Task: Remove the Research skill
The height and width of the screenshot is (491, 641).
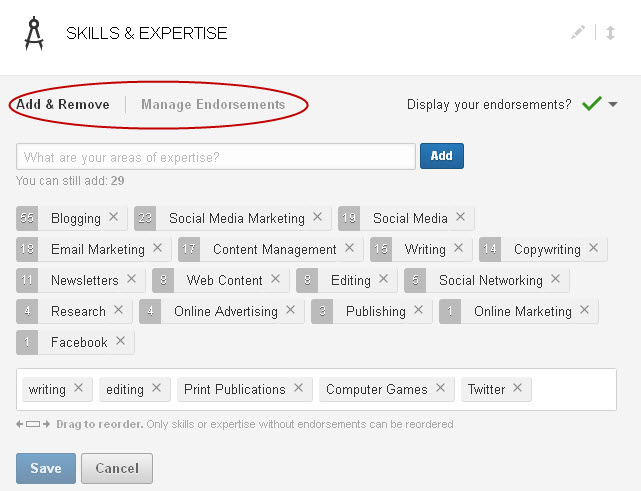Action: coord(119,310)
